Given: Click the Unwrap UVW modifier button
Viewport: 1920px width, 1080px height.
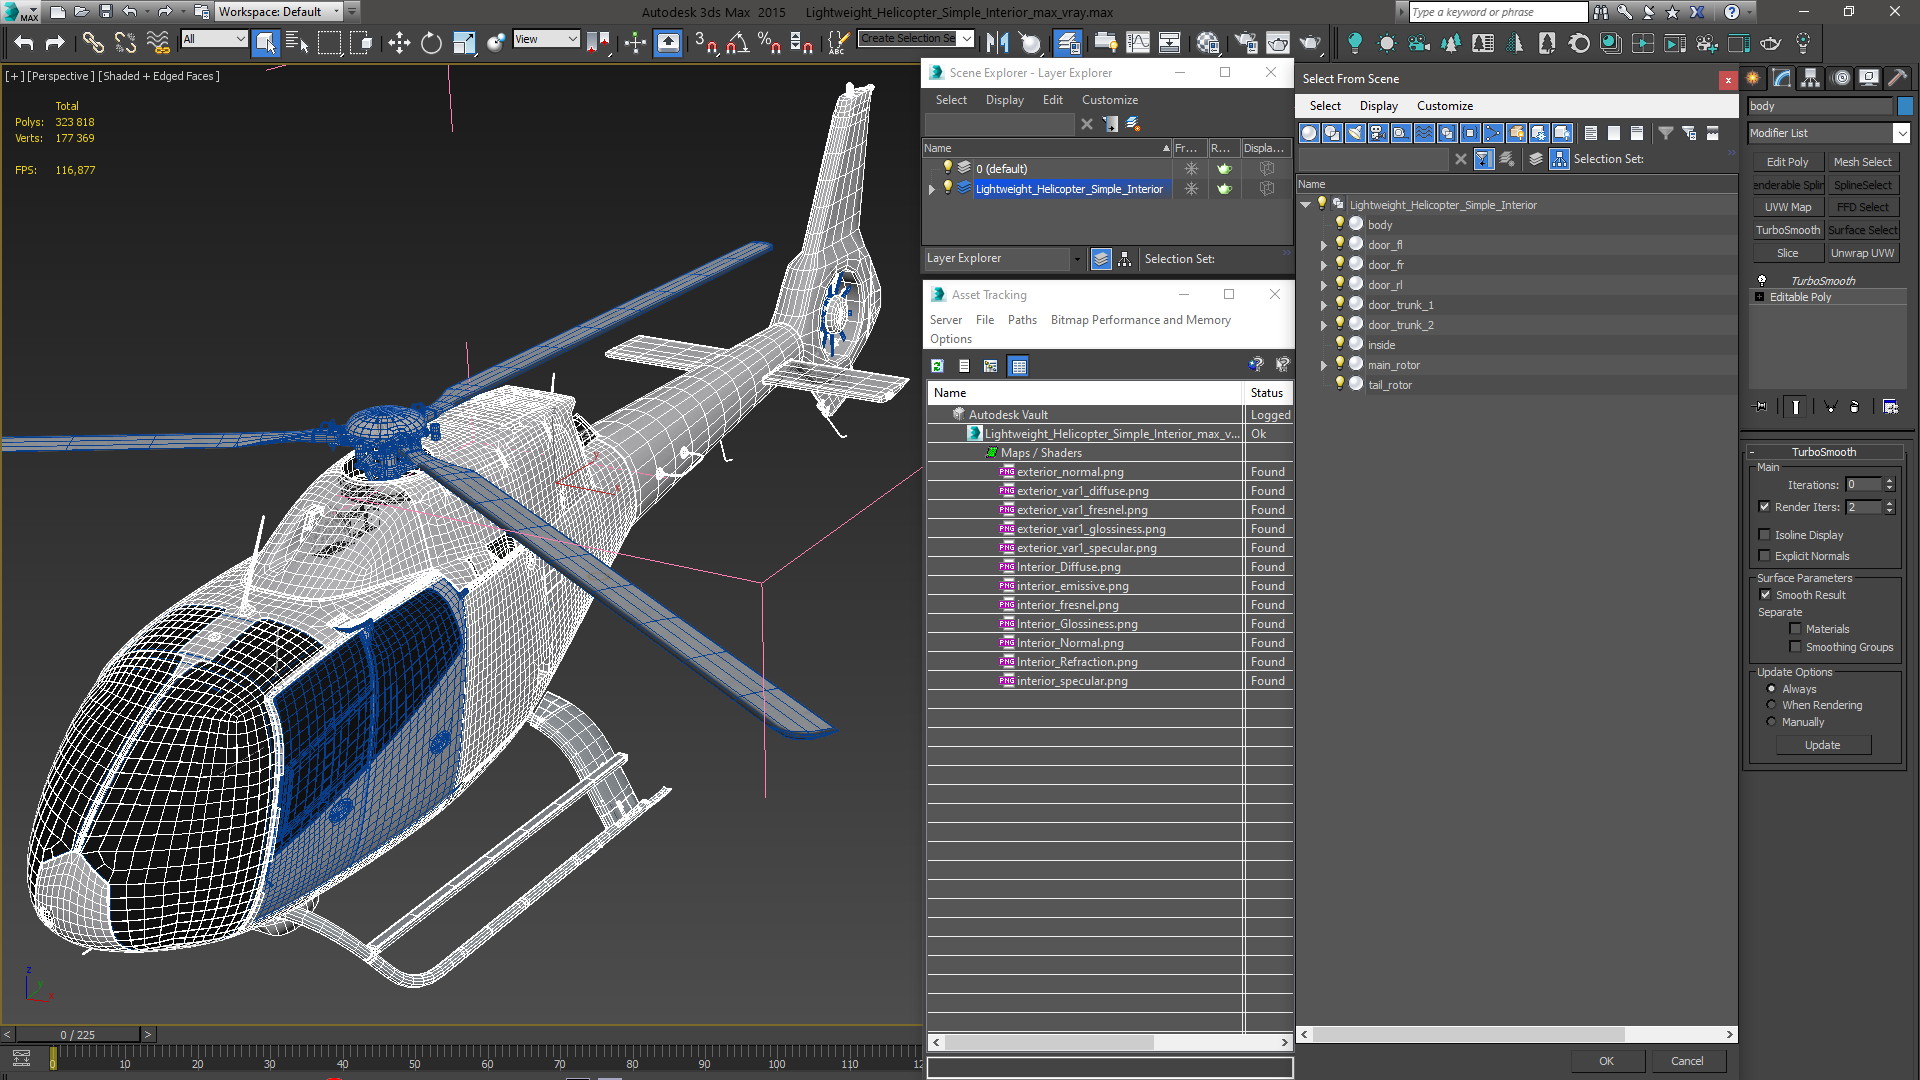Looking at the screenshot, I should [x=1862, y=253].
